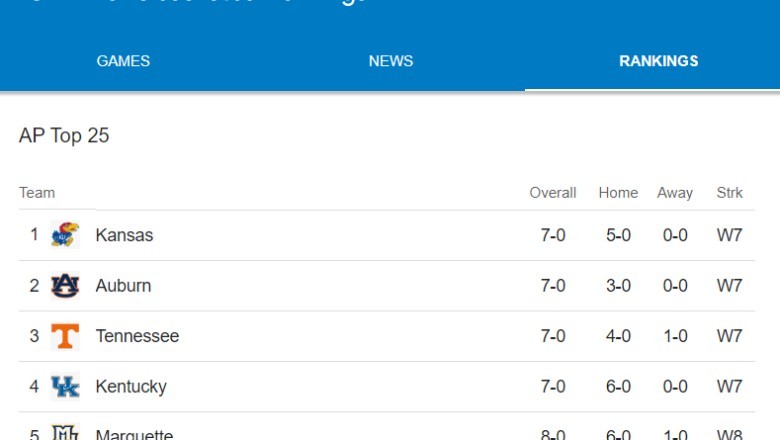Viewport: 780px width, 440px height.
Task: Click the Auburn Tigers logo
Action: point(65,285)
